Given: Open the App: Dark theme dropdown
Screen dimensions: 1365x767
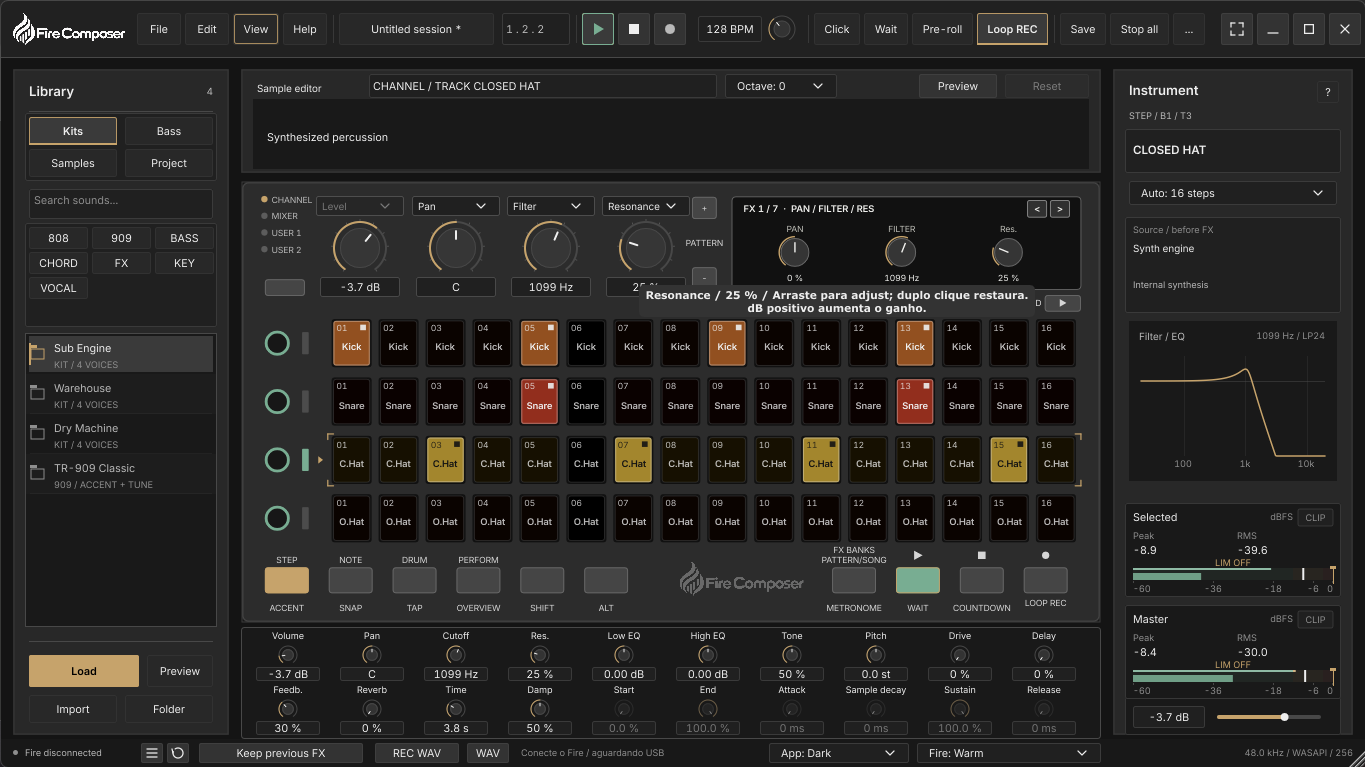Looking at the screenshot, I should tap(838, 753).
